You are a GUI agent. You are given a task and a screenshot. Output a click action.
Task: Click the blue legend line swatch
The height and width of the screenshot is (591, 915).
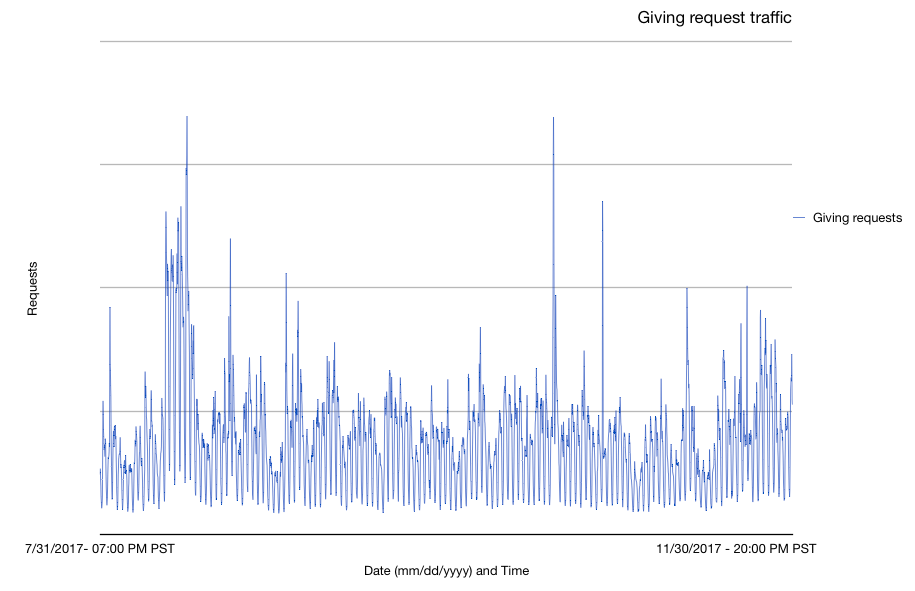(x=799, y=218)
